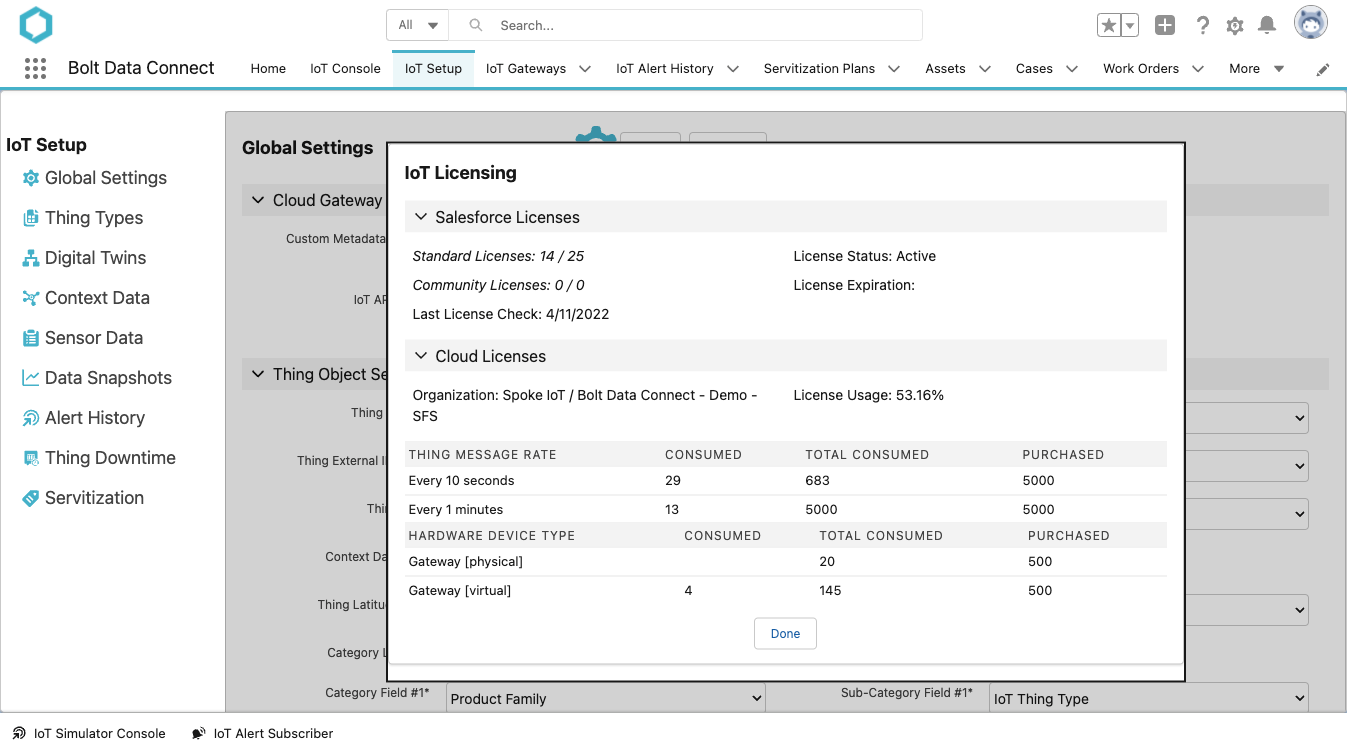Click the total consumed value 145
Viewport: 1347px width, 753px height.
[830, 590]
